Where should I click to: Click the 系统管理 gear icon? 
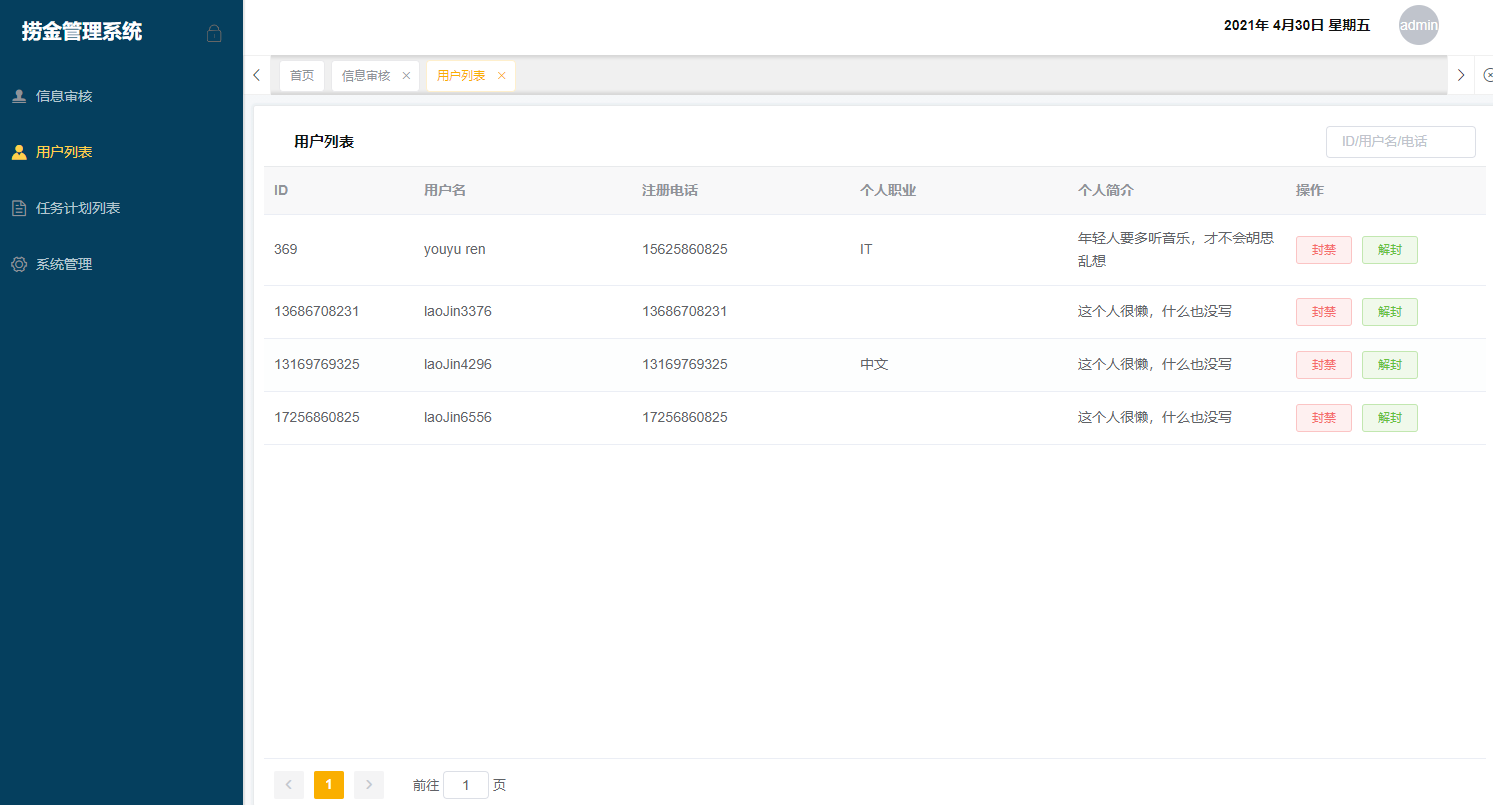(19, 264)
